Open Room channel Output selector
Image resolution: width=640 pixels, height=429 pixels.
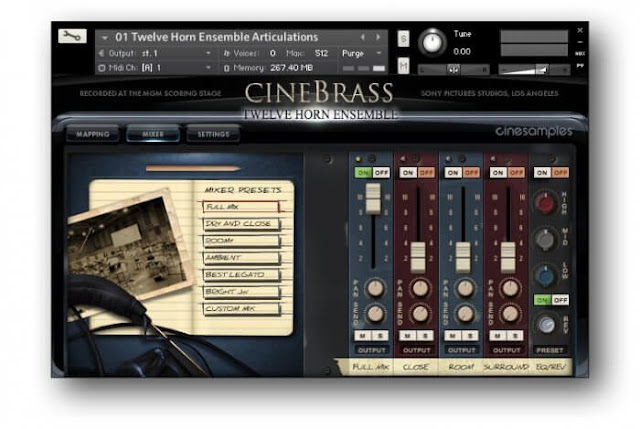pyautogui.click(x=461, y=350)
